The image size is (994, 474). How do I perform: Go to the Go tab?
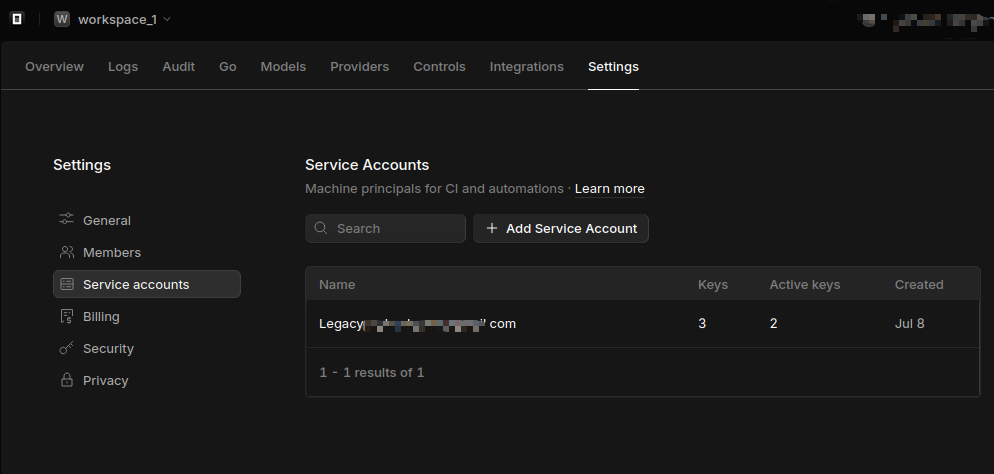tap(228, 67)
